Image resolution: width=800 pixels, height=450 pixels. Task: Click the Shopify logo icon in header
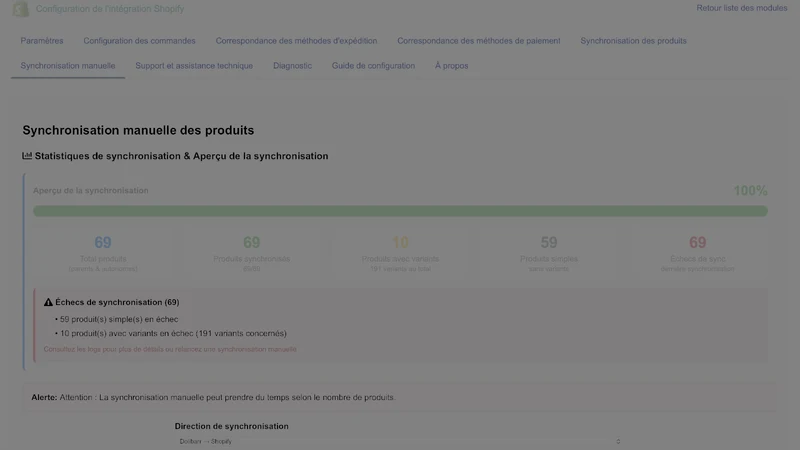(x=20, y=9)
